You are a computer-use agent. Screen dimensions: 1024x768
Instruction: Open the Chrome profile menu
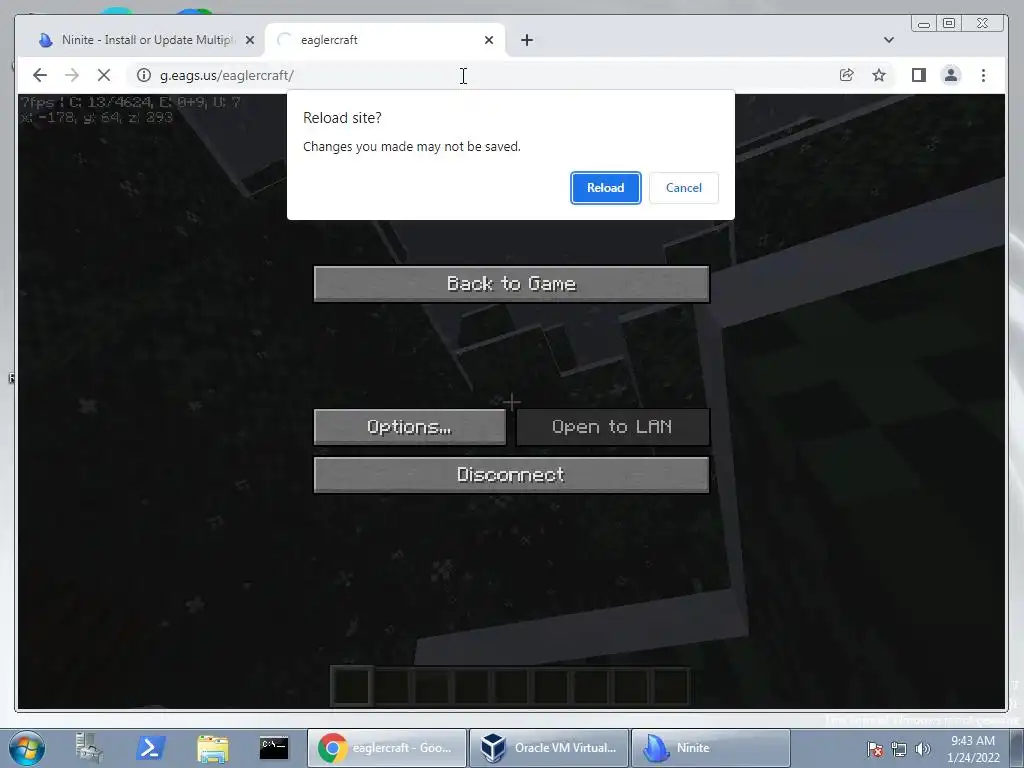(x=951, y=75)
